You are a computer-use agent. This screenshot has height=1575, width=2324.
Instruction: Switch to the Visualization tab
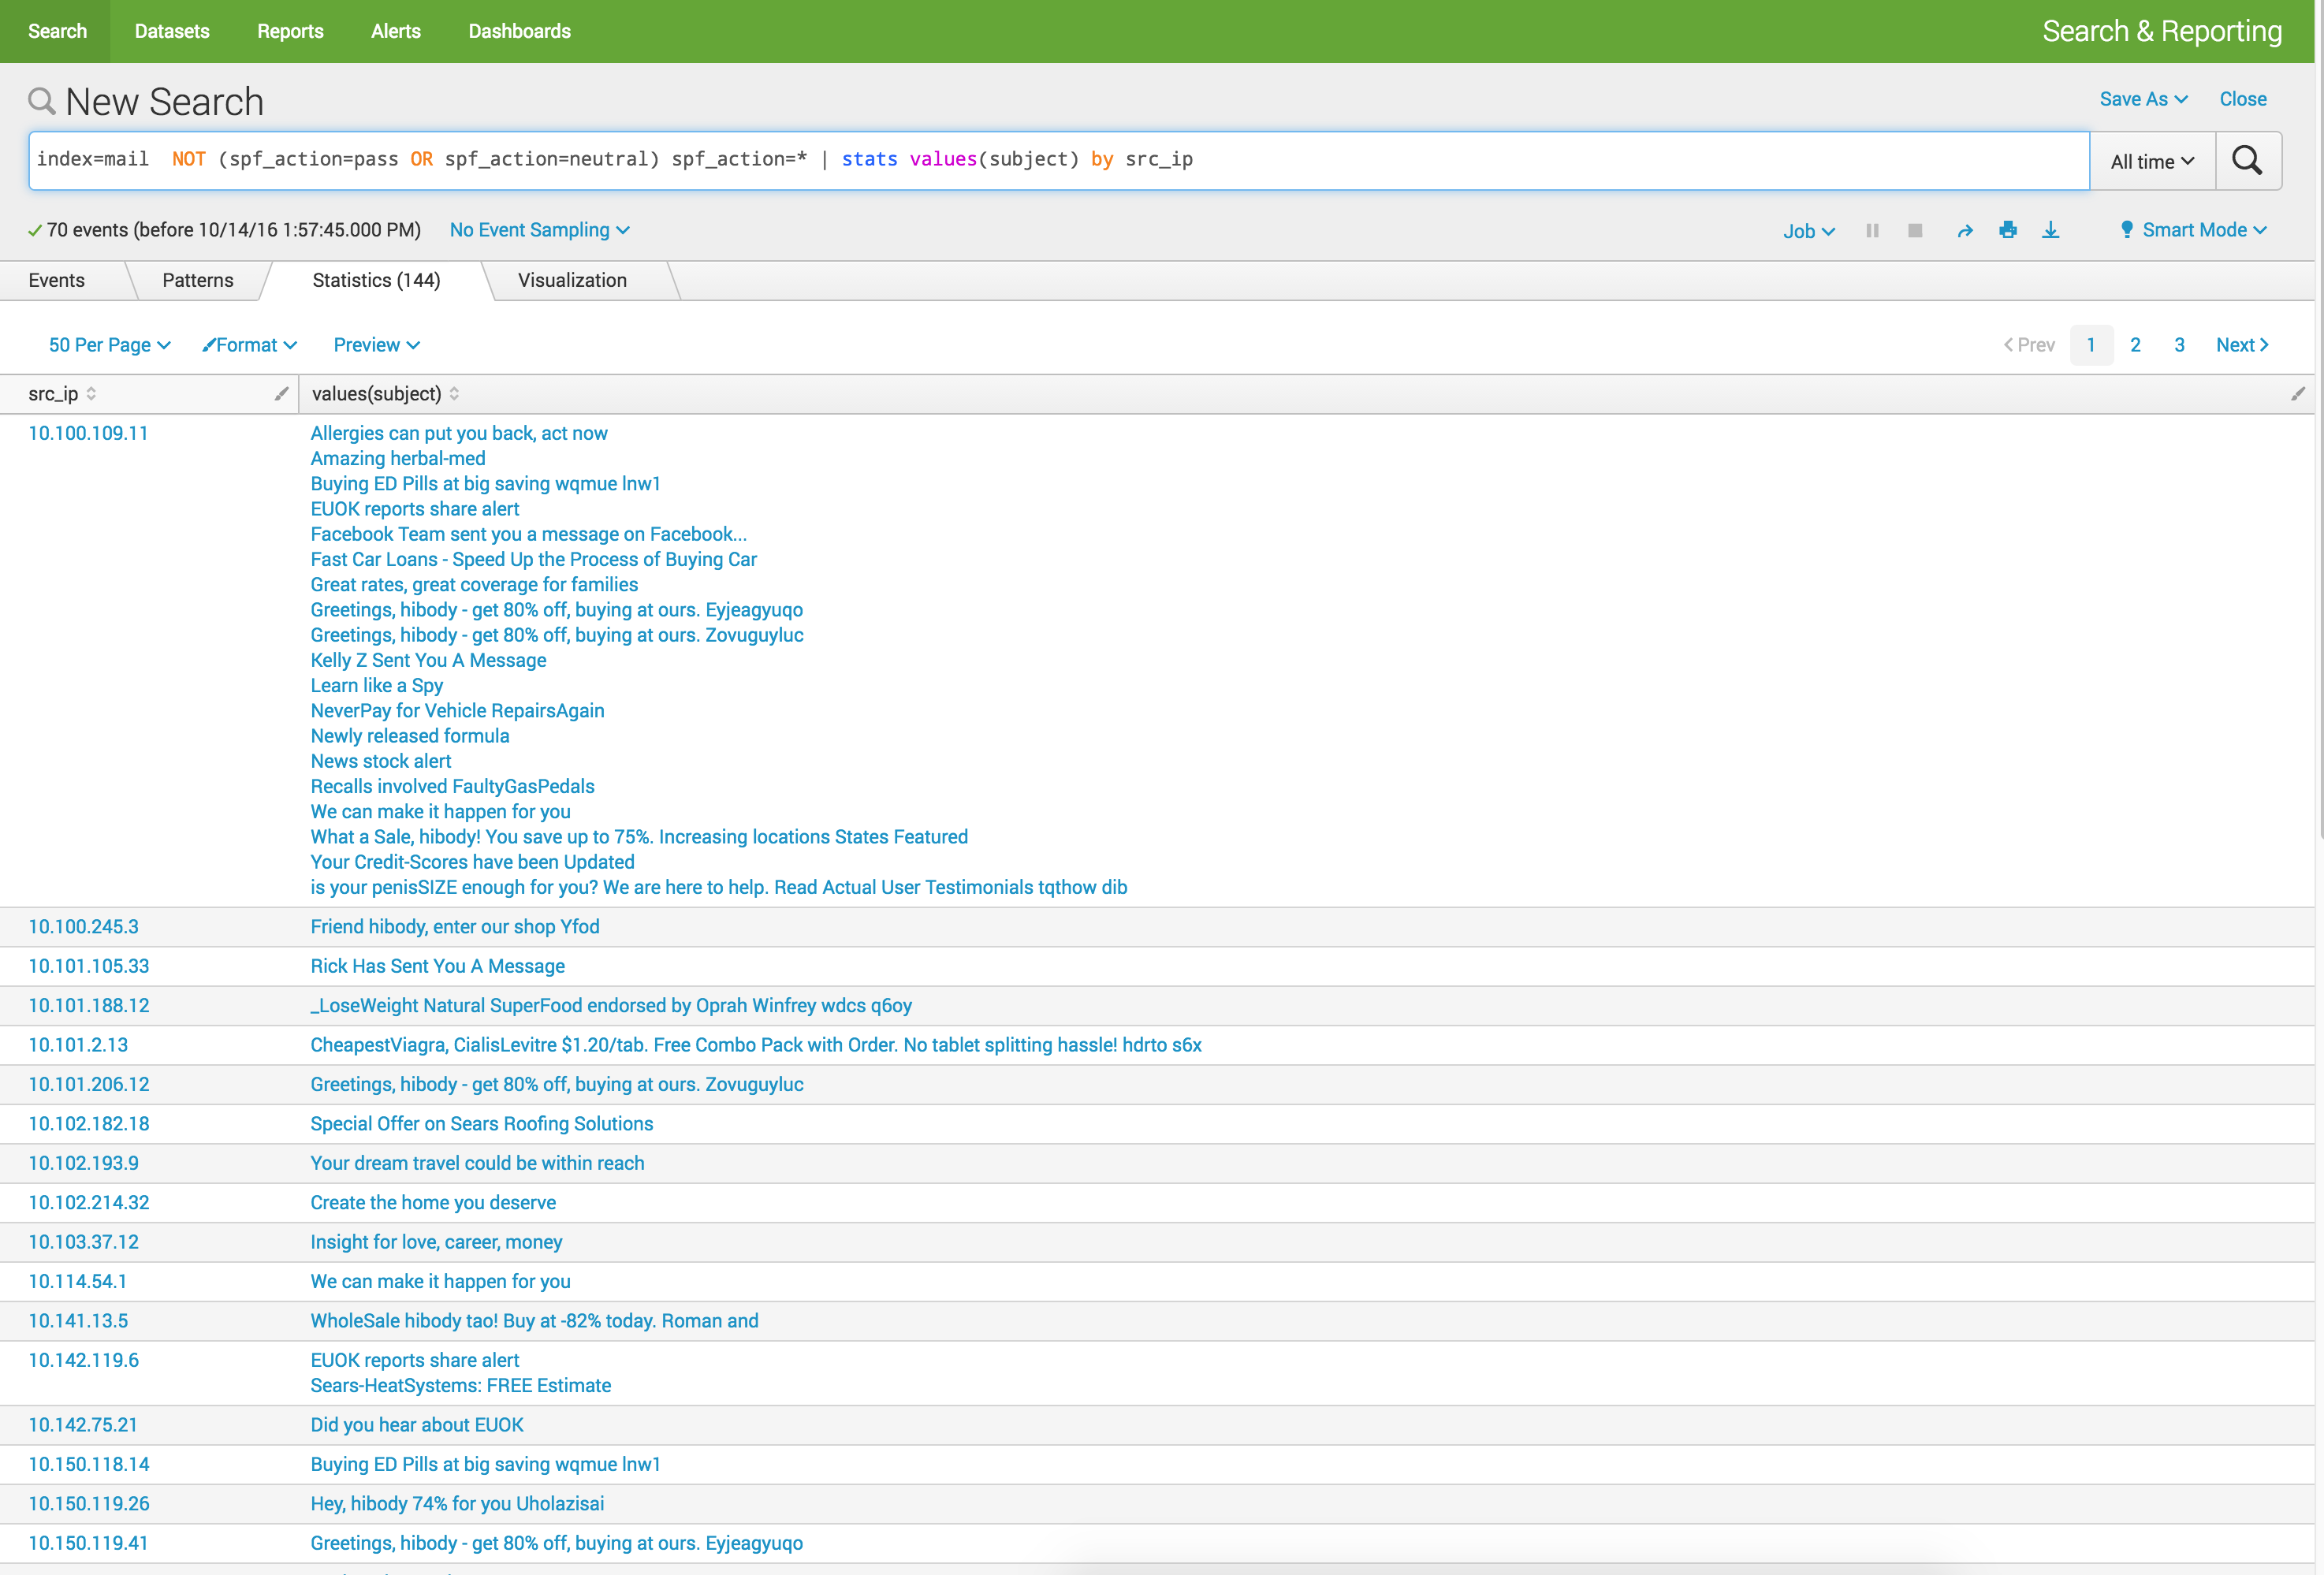(x=572, y=280)
